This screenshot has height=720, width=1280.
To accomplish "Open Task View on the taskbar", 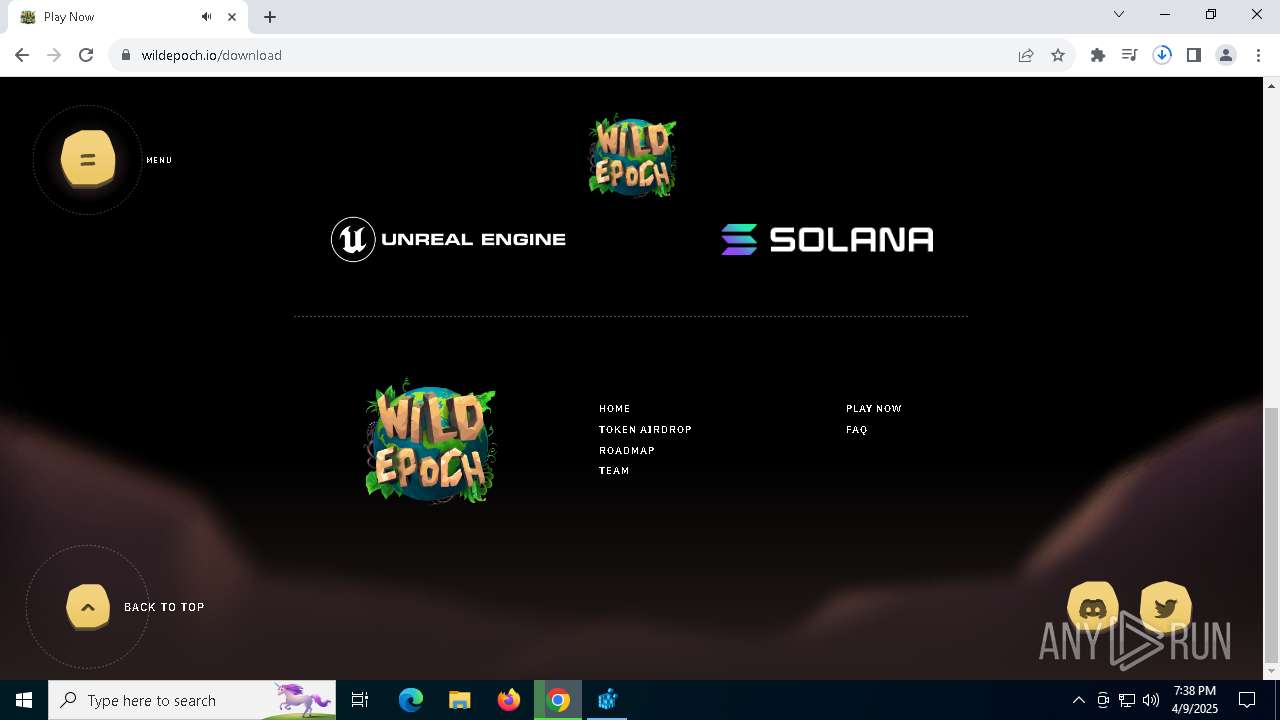I will [360, 700].
